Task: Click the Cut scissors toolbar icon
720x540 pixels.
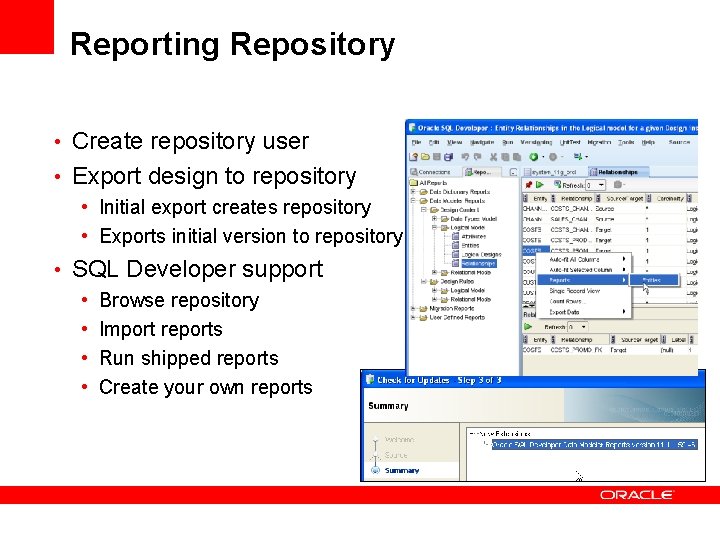Action: click(x=493, y=157)
